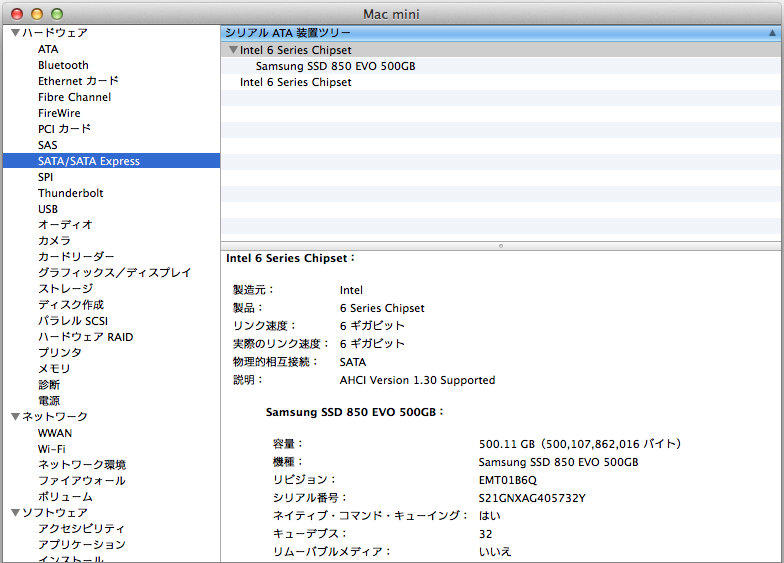
Task: Select アクセシビリティ under ソフトウェア
Action: pos(82,529)
